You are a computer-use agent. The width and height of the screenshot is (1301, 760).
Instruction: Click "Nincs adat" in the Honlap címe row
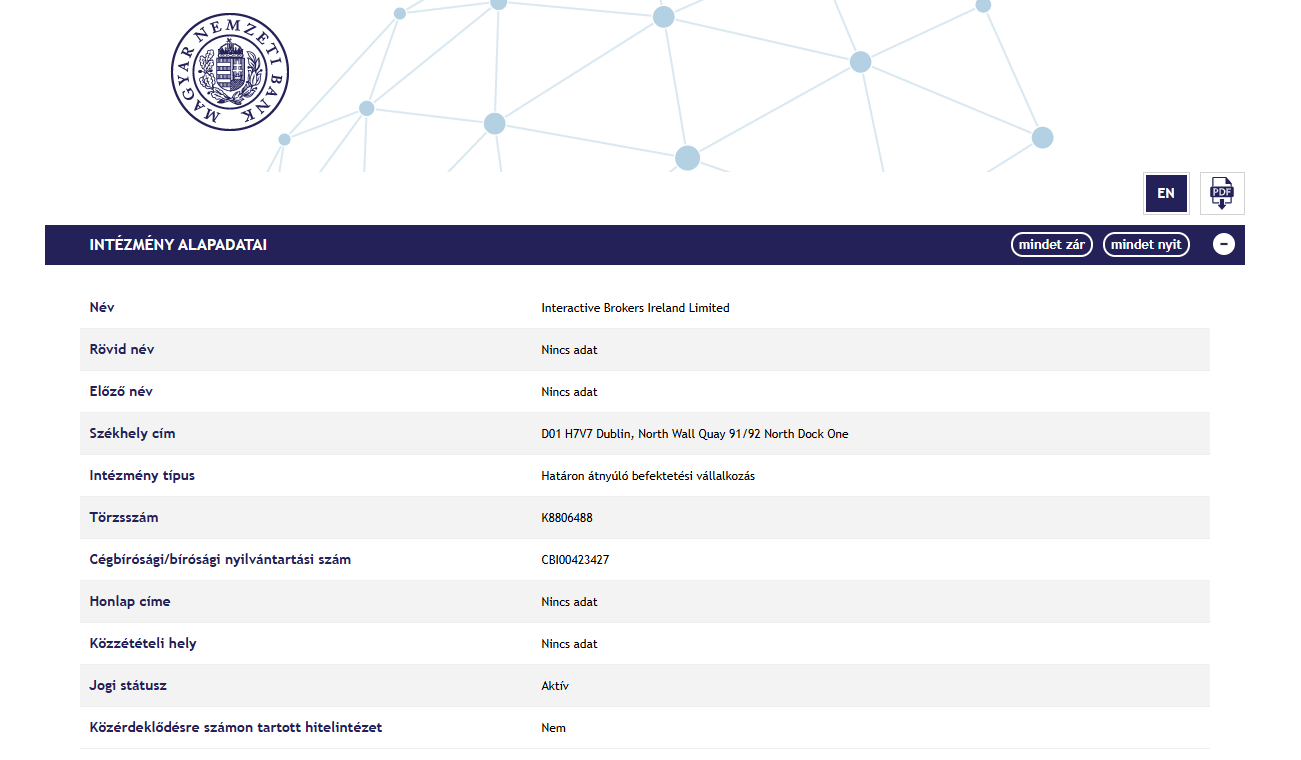point(569,602)
